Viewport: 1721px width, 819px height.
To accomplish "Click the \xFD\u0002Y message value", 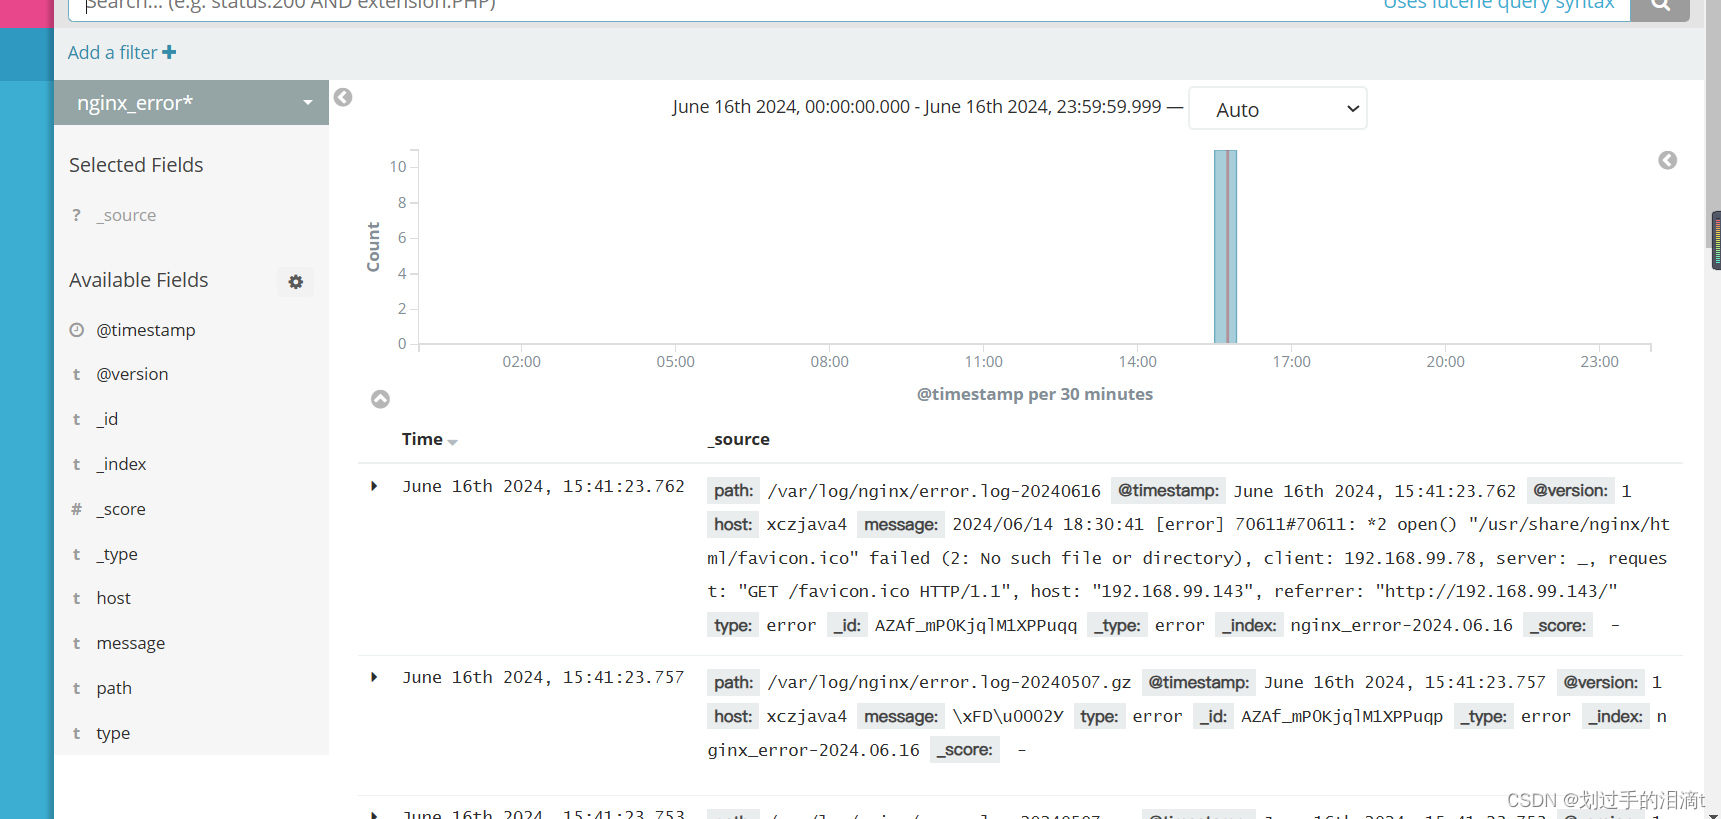I will pos(1008,716).
